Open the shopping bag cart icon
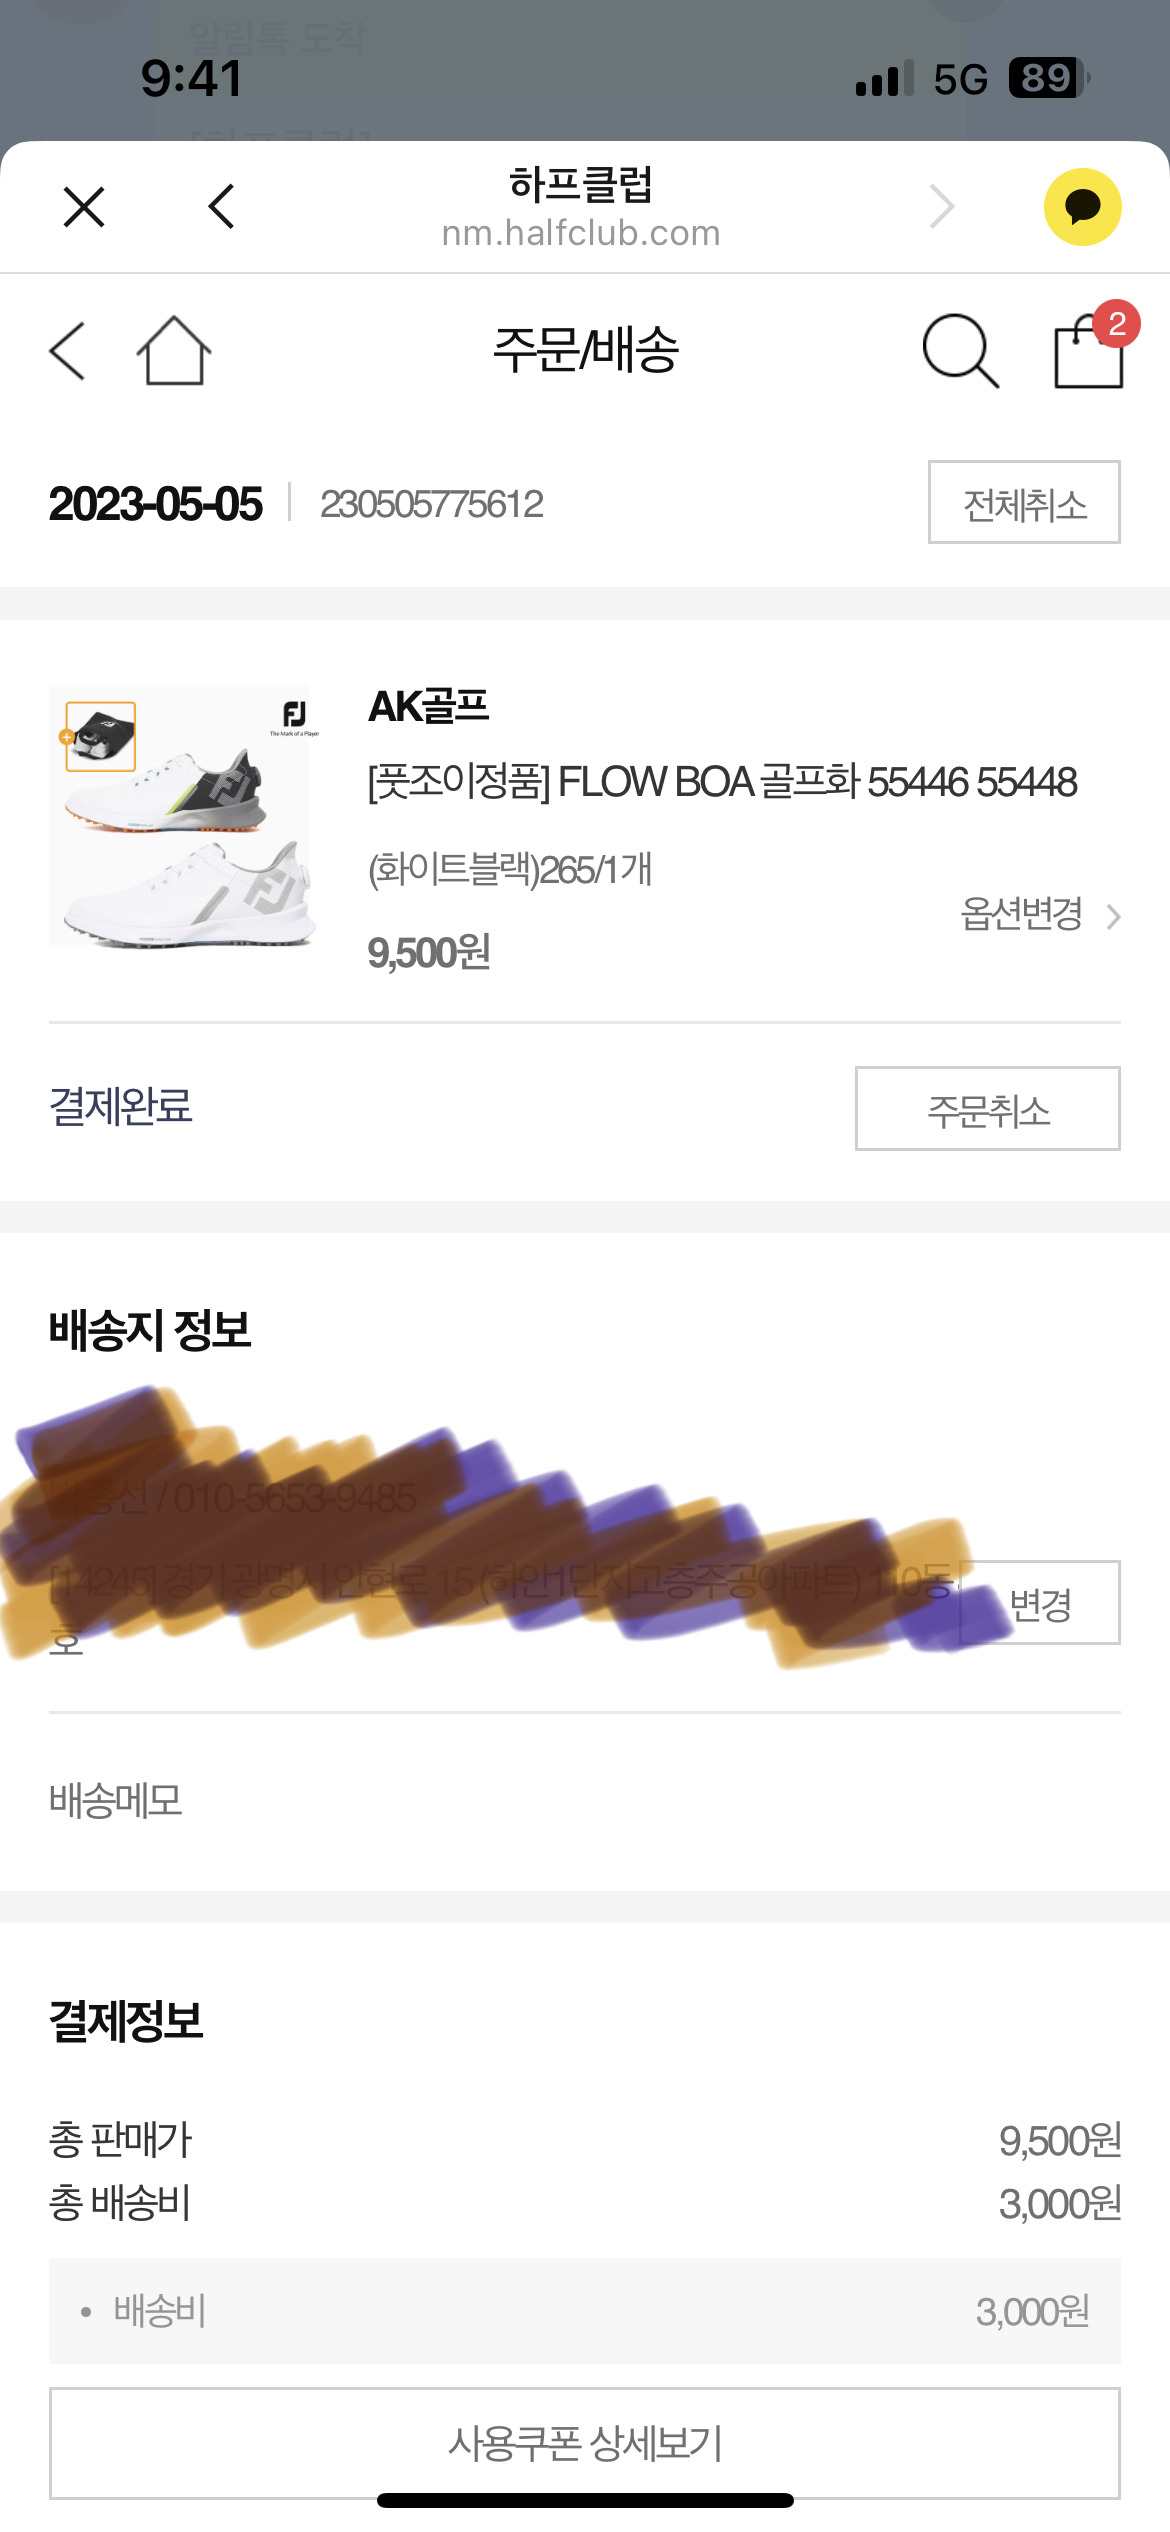This screenshot has height=2532, width=1170. pyautogui.click(x=1089, y=351)
